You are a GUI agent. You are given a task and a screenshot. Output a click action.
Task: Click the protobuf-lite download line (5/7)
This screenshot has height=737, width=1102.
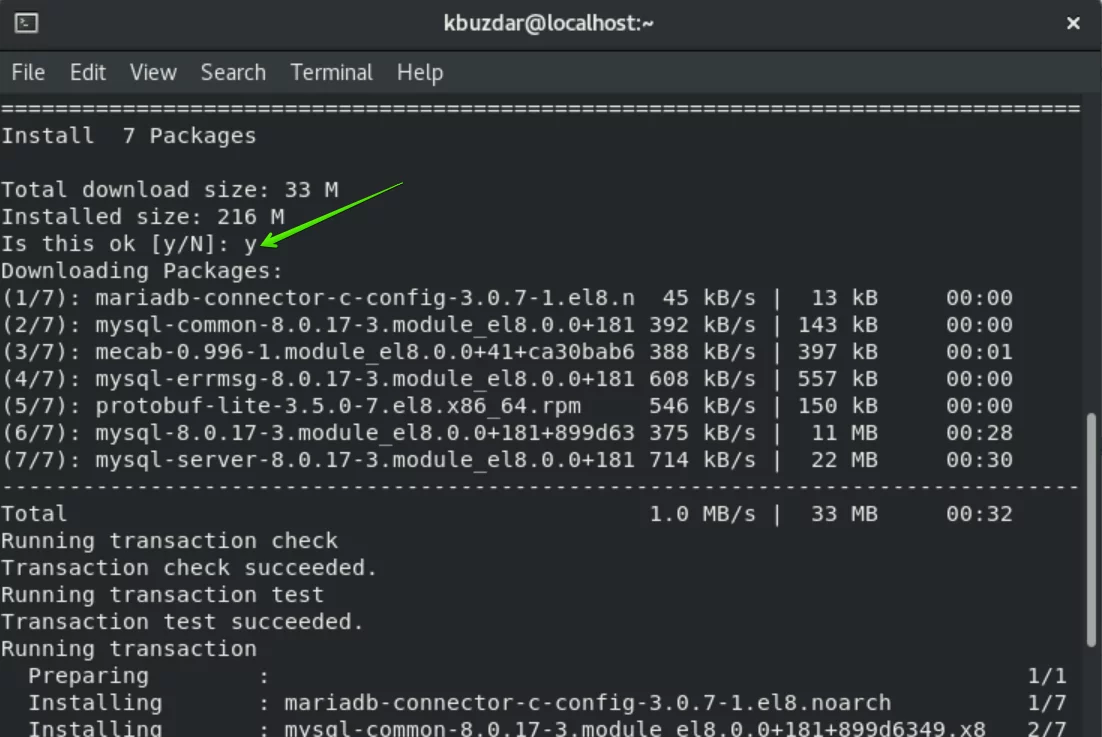pyautogui.click(x=507, y=406)
